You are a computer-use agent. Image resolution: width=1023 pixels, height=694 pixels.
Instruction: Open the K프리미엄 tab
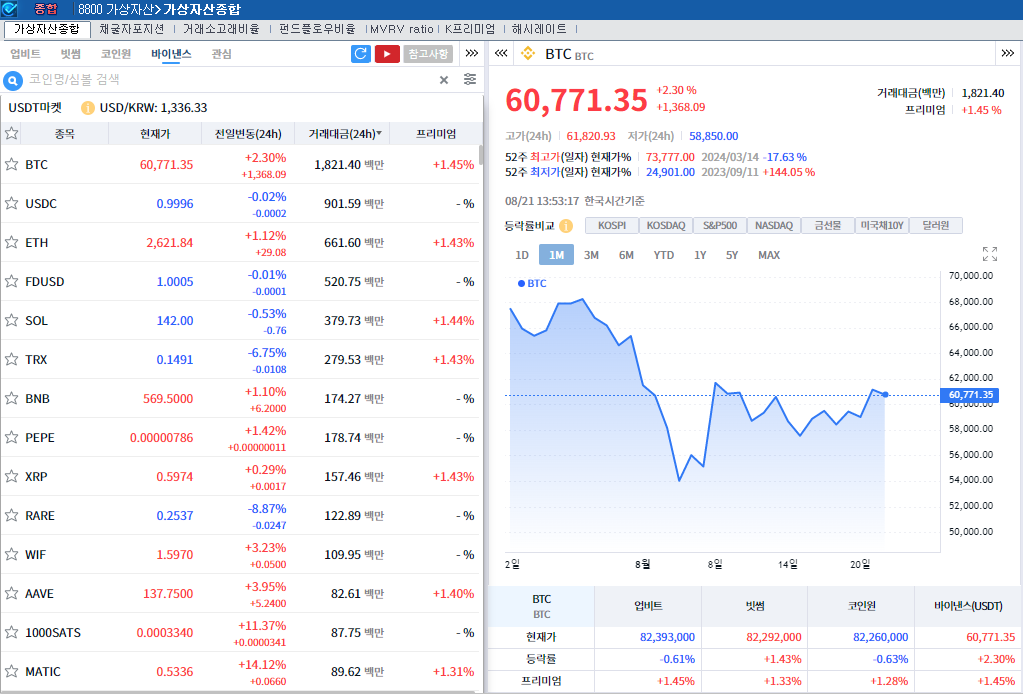pyautogui.click(x=470, y=29)
